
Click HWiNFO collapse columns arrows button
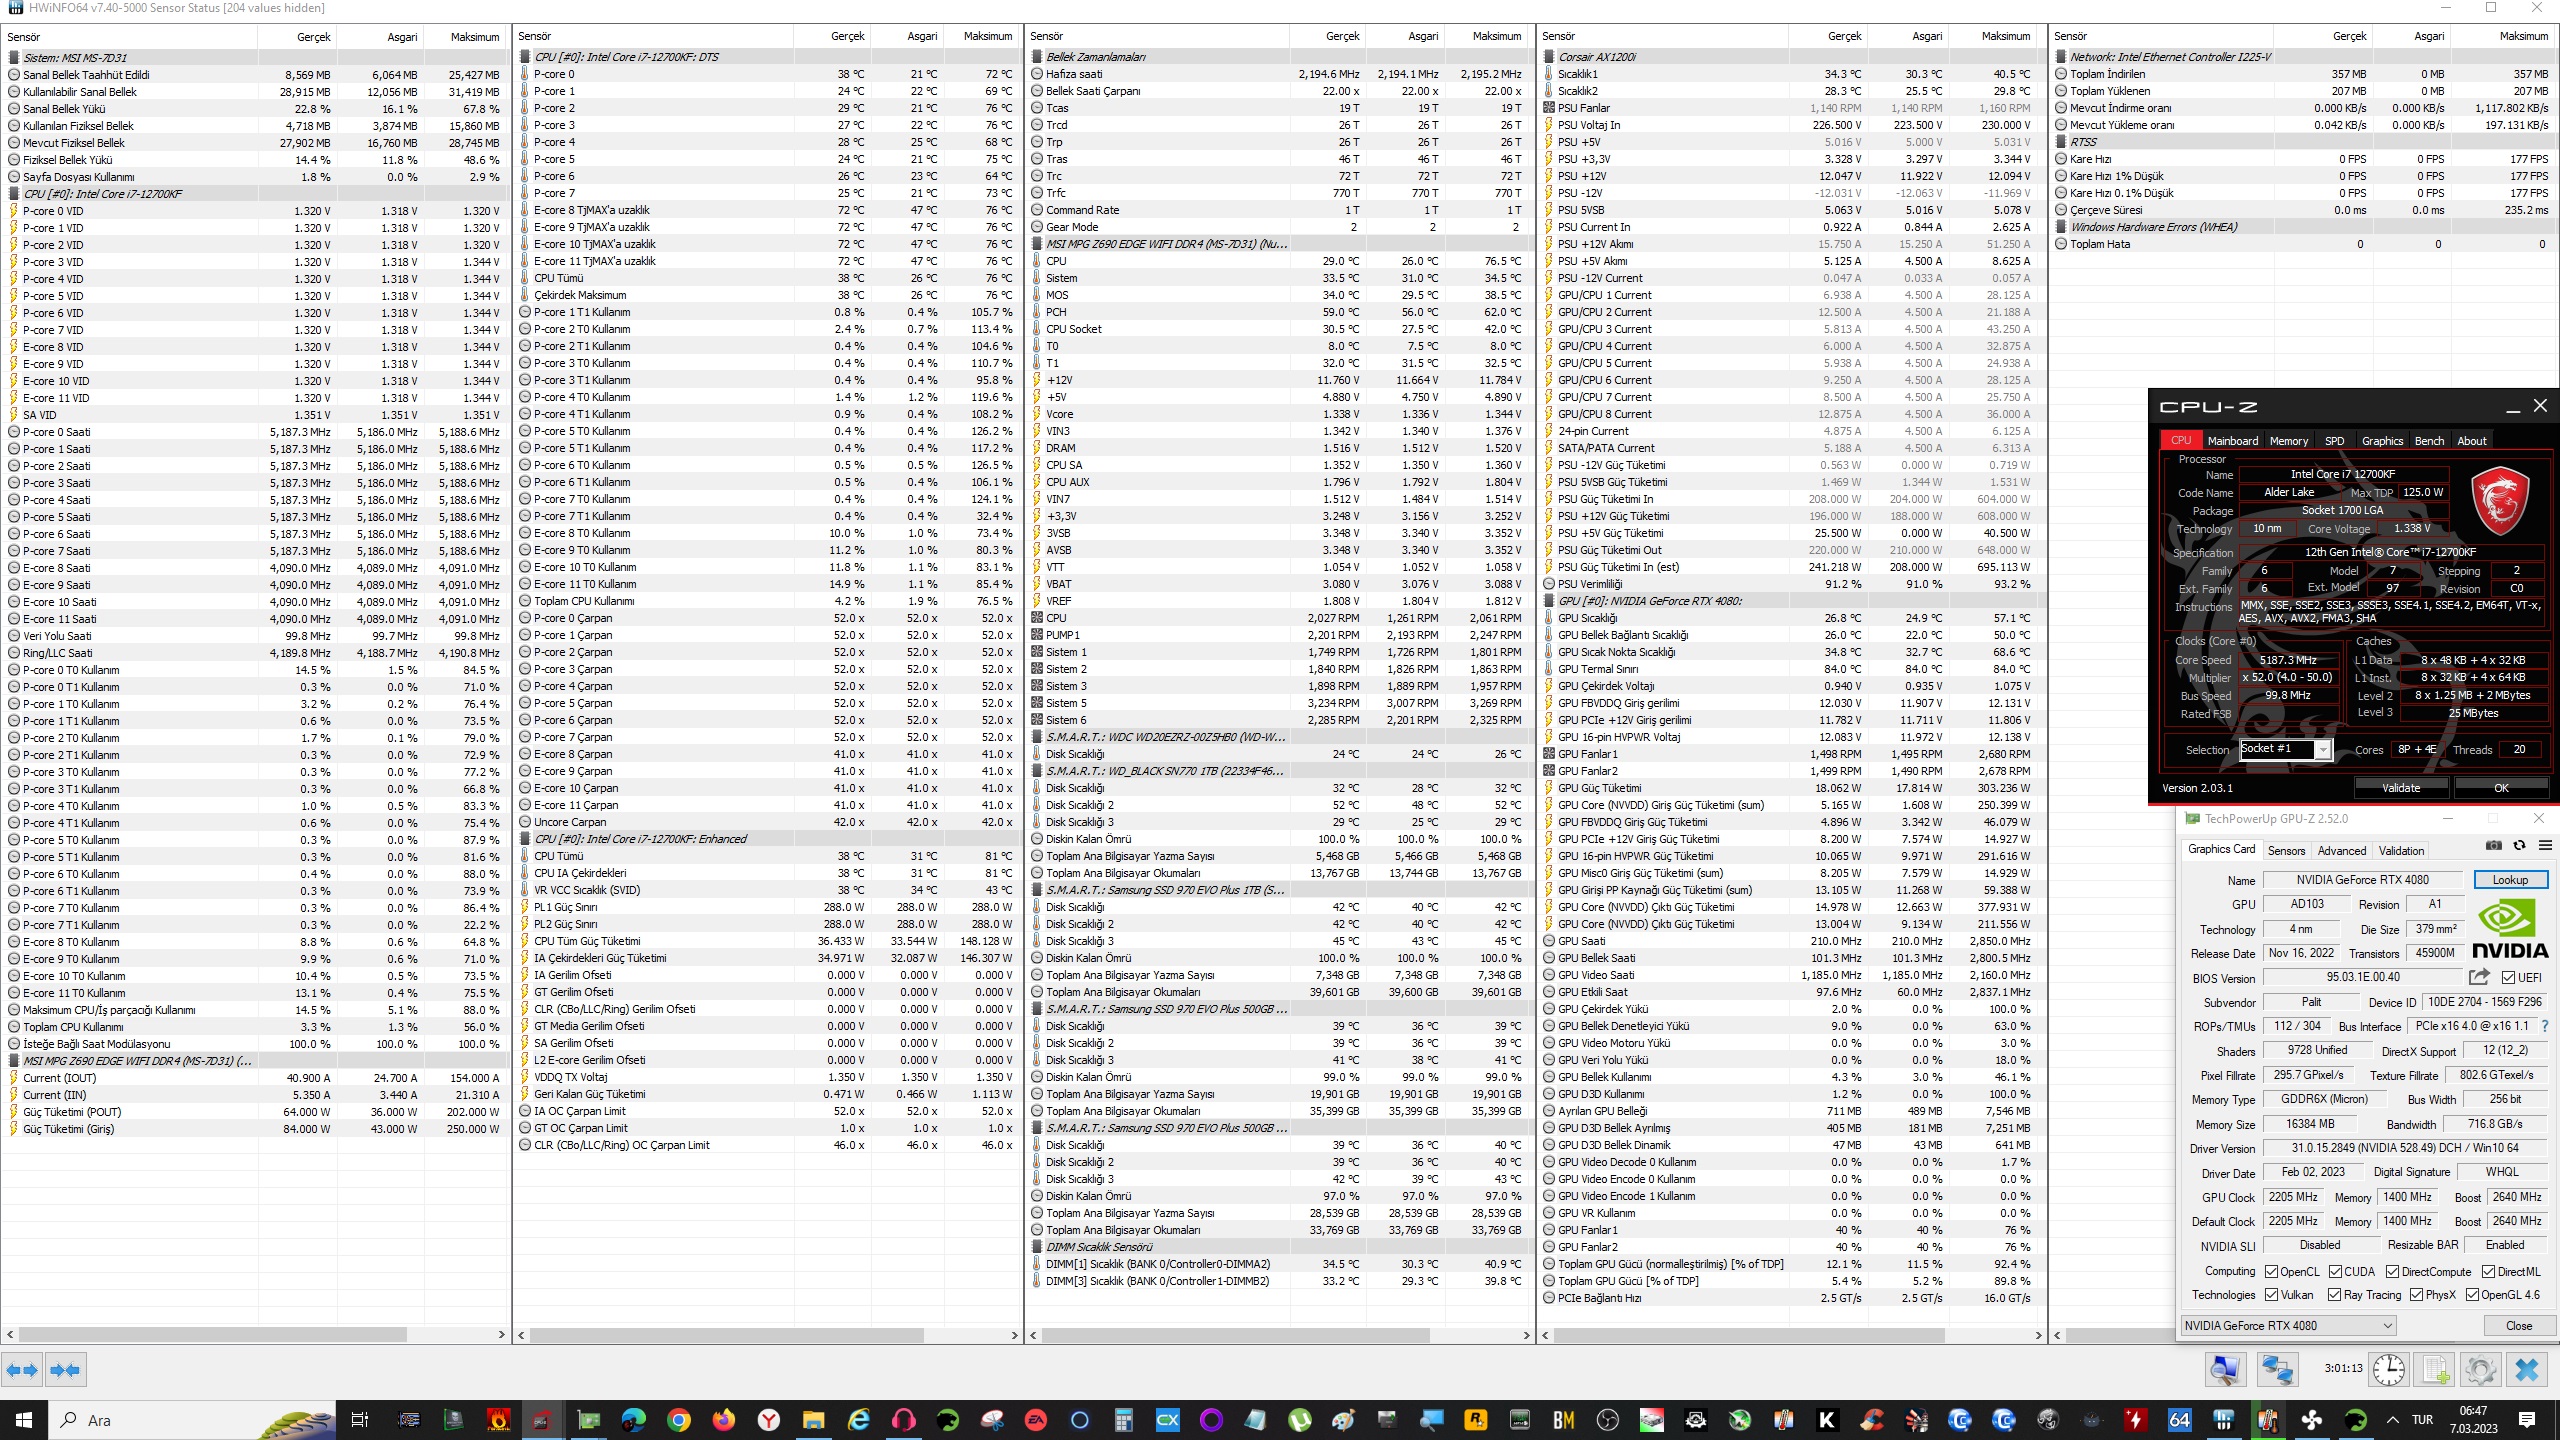coord(65,1370)
